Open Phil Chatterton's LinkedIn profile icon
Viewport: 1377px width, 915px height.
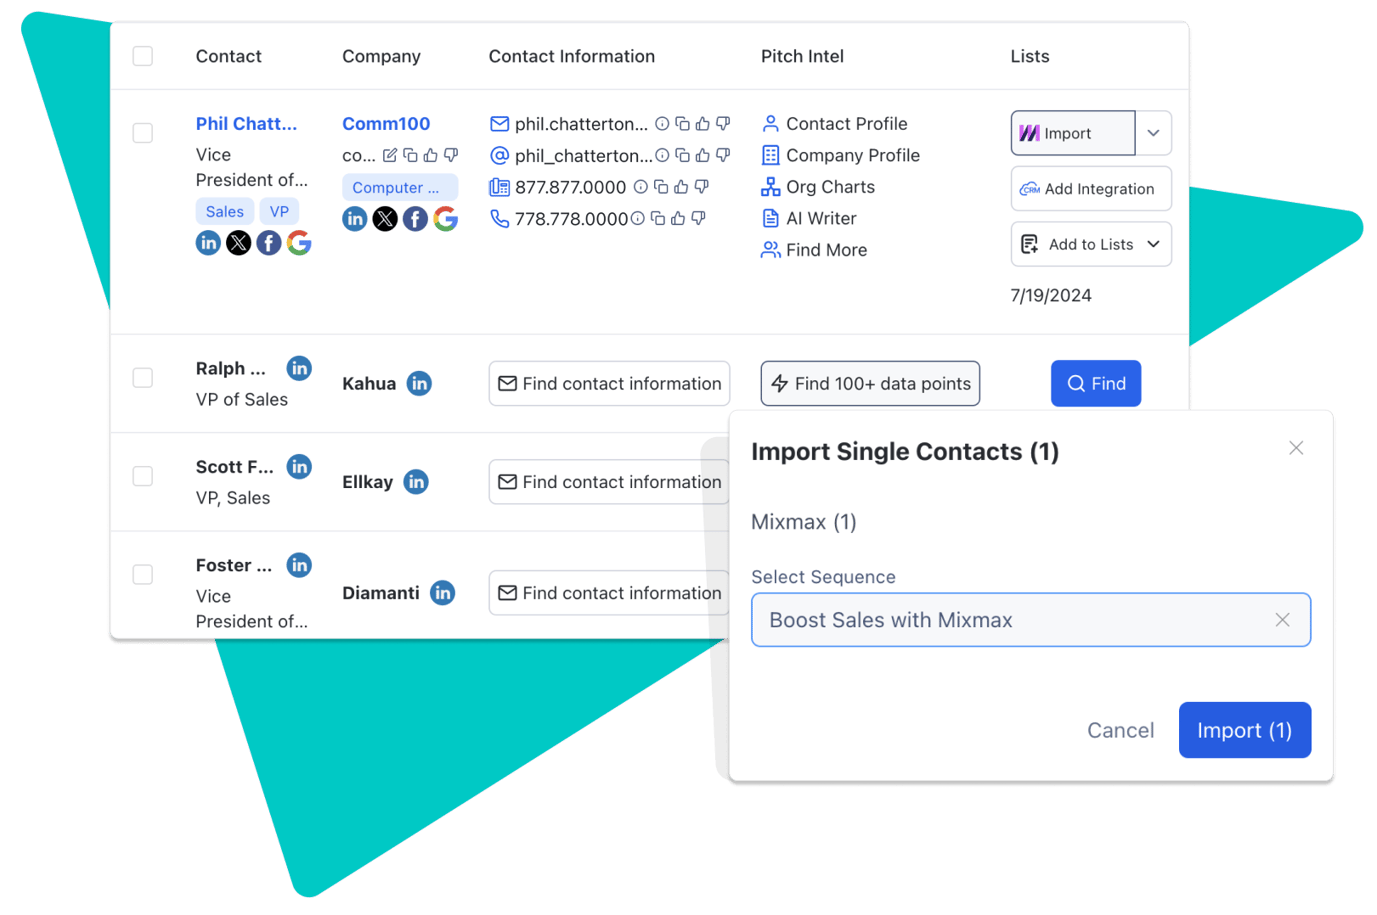click(208, 243)
